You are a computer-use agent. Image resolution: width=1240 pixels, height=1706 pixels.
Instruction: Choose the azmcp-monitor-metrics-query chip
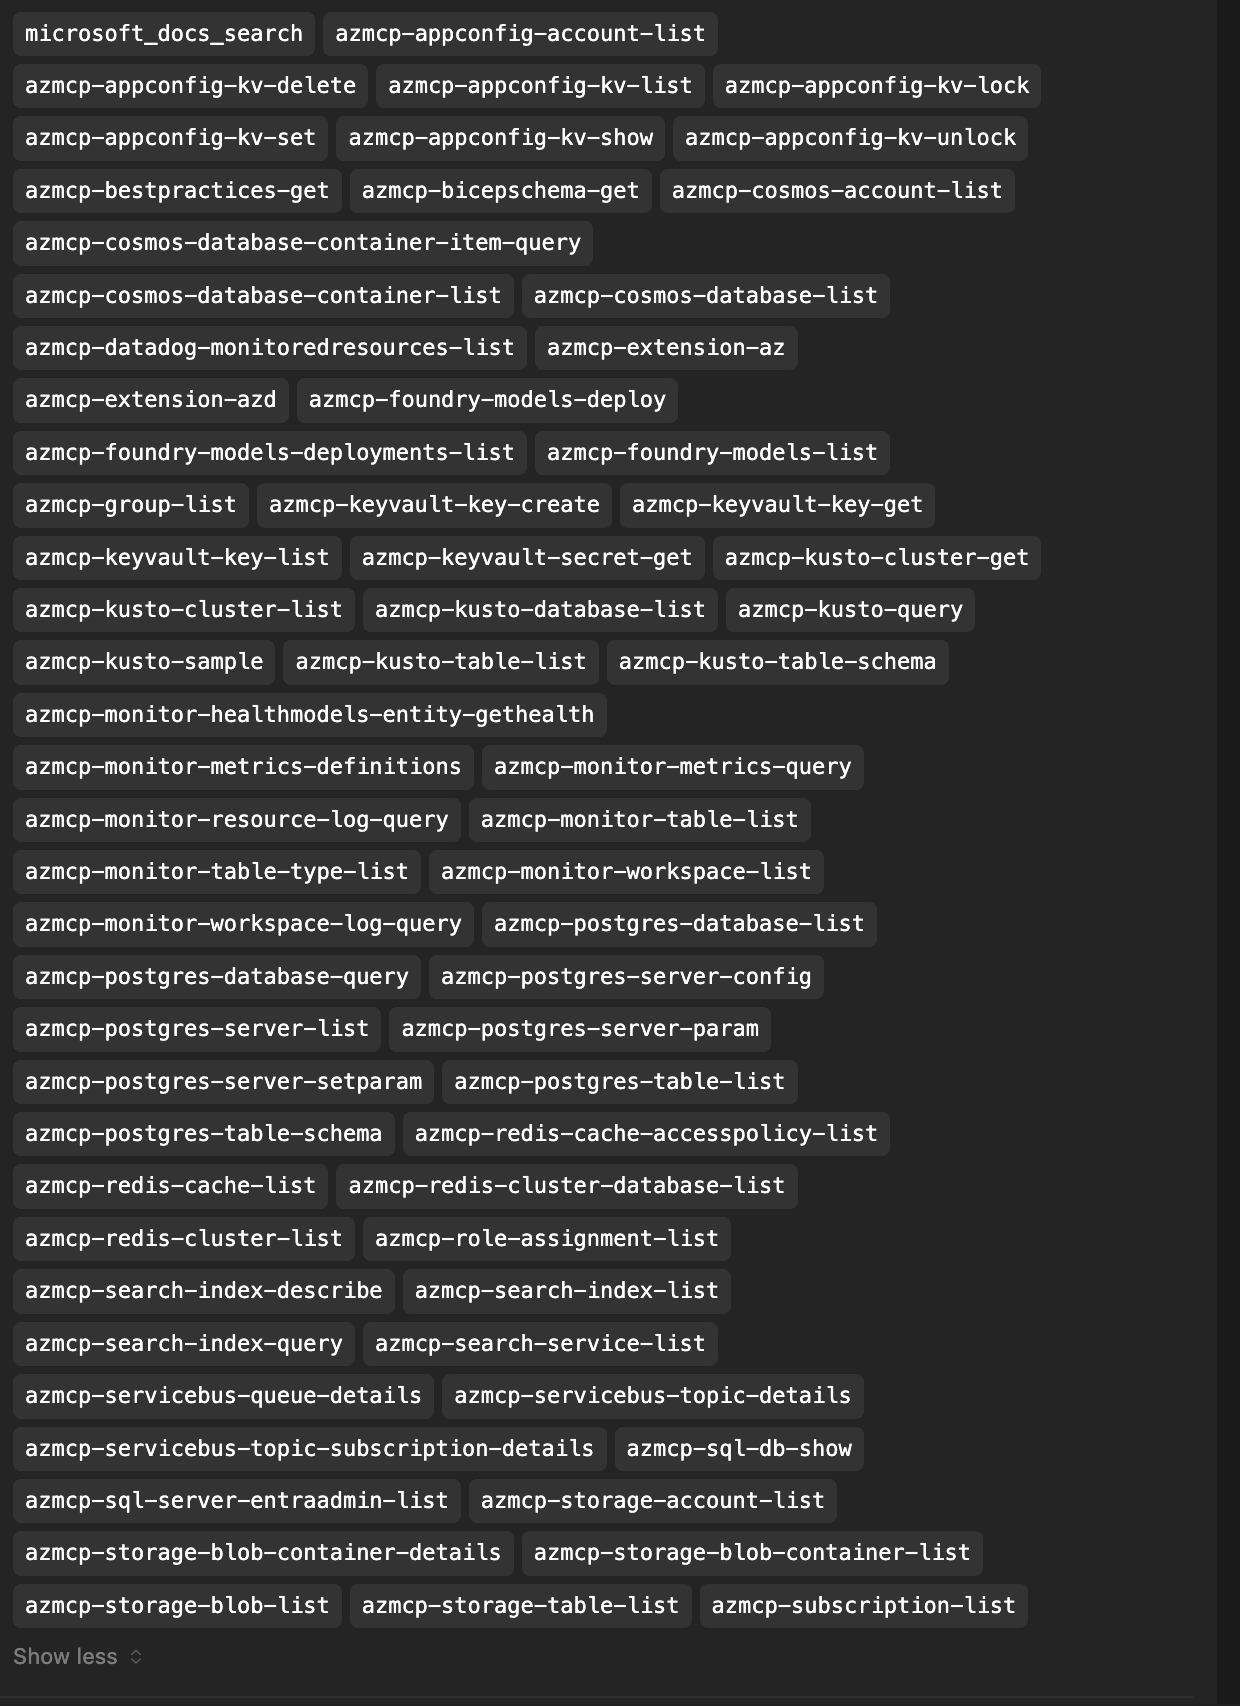[x=672, y=766]
